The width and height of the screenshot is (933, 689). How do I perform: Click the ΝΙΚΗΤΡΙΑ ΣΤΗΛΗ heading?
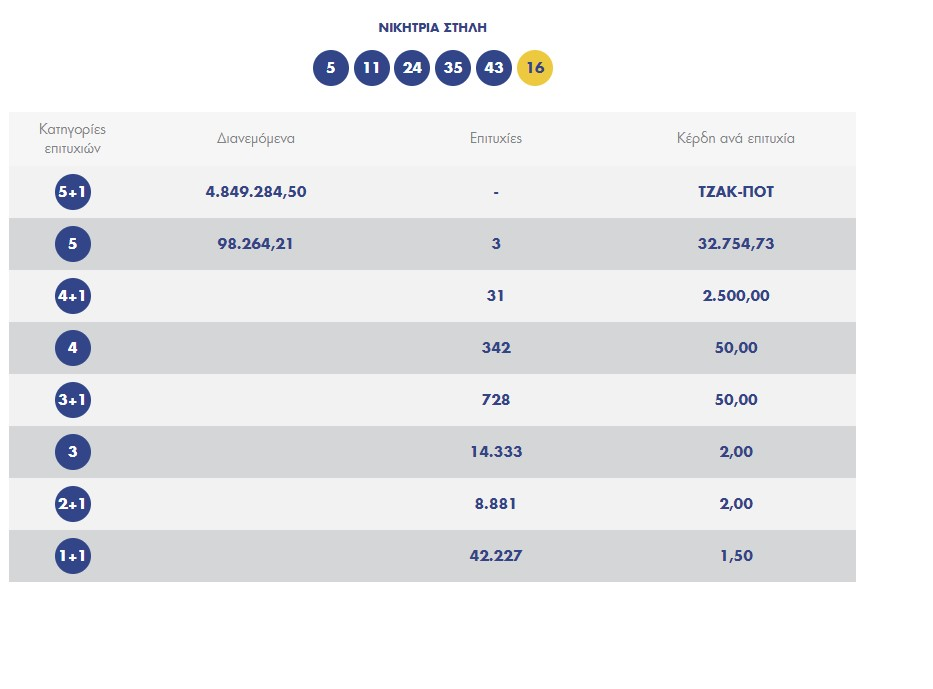(x=432, y=28)
